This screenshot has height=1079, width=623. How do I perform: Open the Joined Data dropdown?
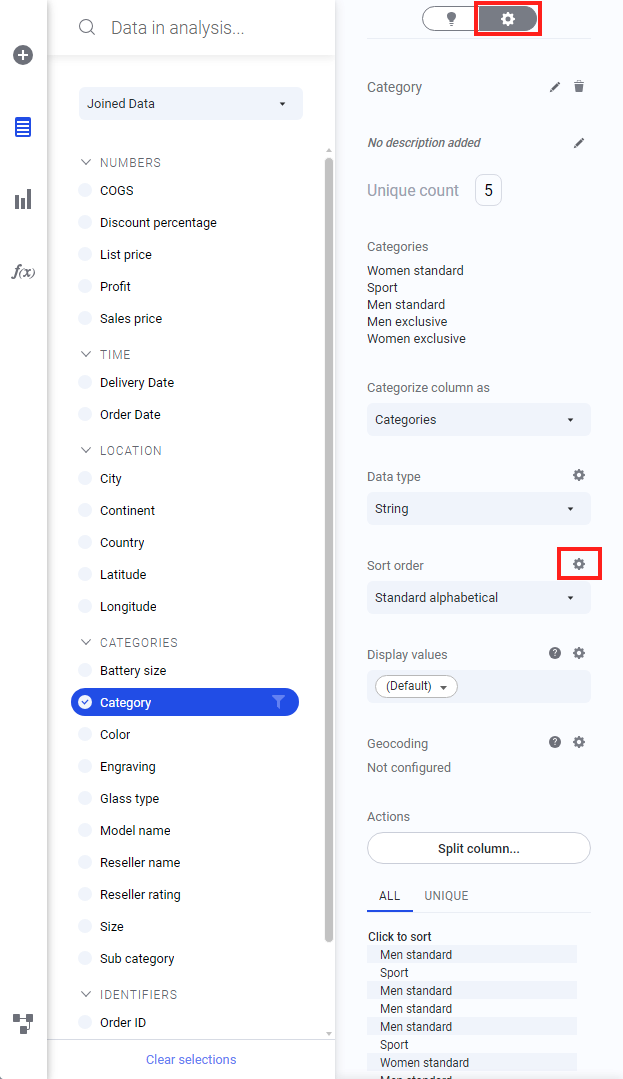pos(190,104)
